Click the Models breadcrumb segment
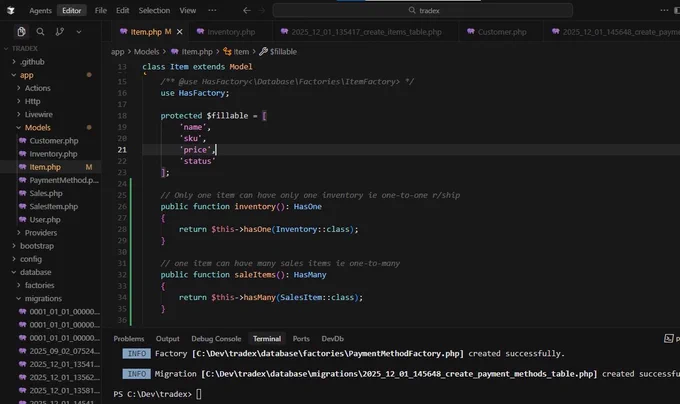 pos(146,52)
